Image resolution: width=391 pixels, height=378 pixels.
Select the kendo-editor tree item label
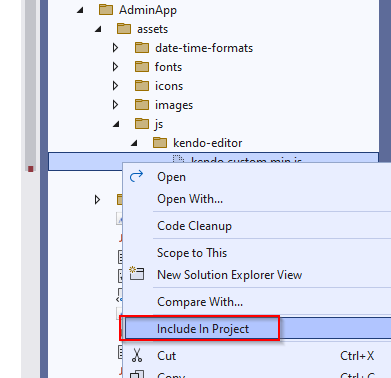click(x=207, y=143)
